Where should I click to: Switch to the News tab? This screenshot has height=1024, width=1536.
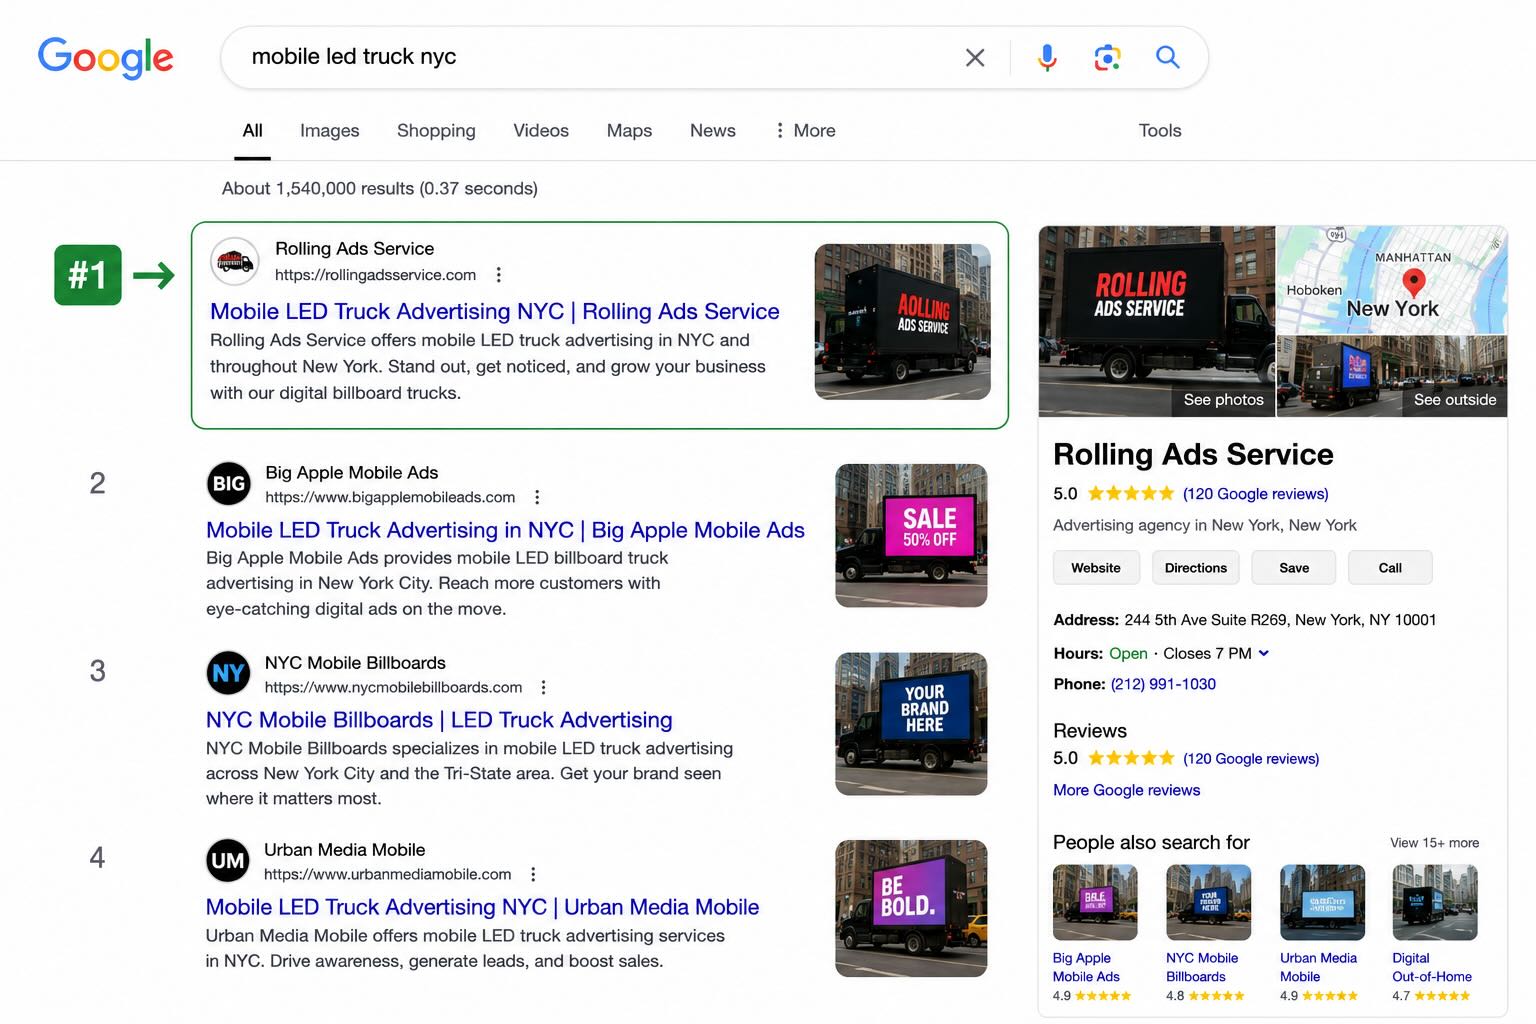713,131
